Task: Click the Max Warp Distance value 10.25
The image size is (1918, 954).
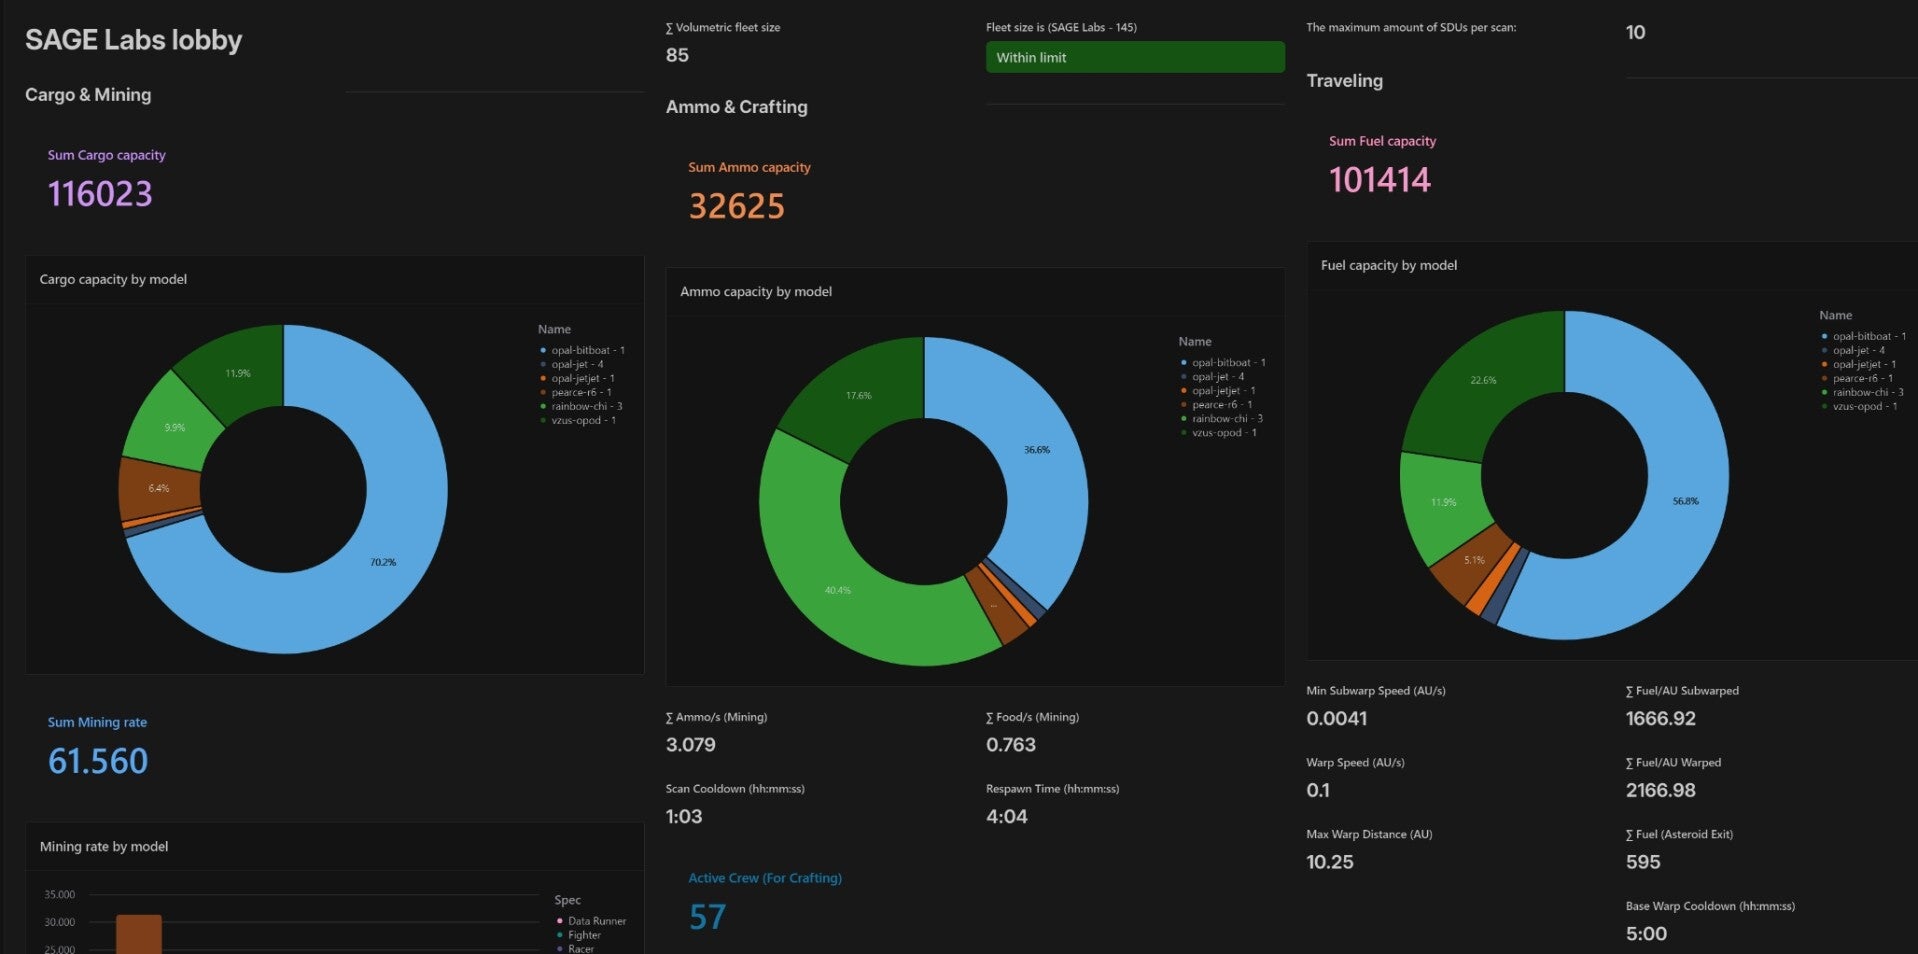Action: point(1330,863)
